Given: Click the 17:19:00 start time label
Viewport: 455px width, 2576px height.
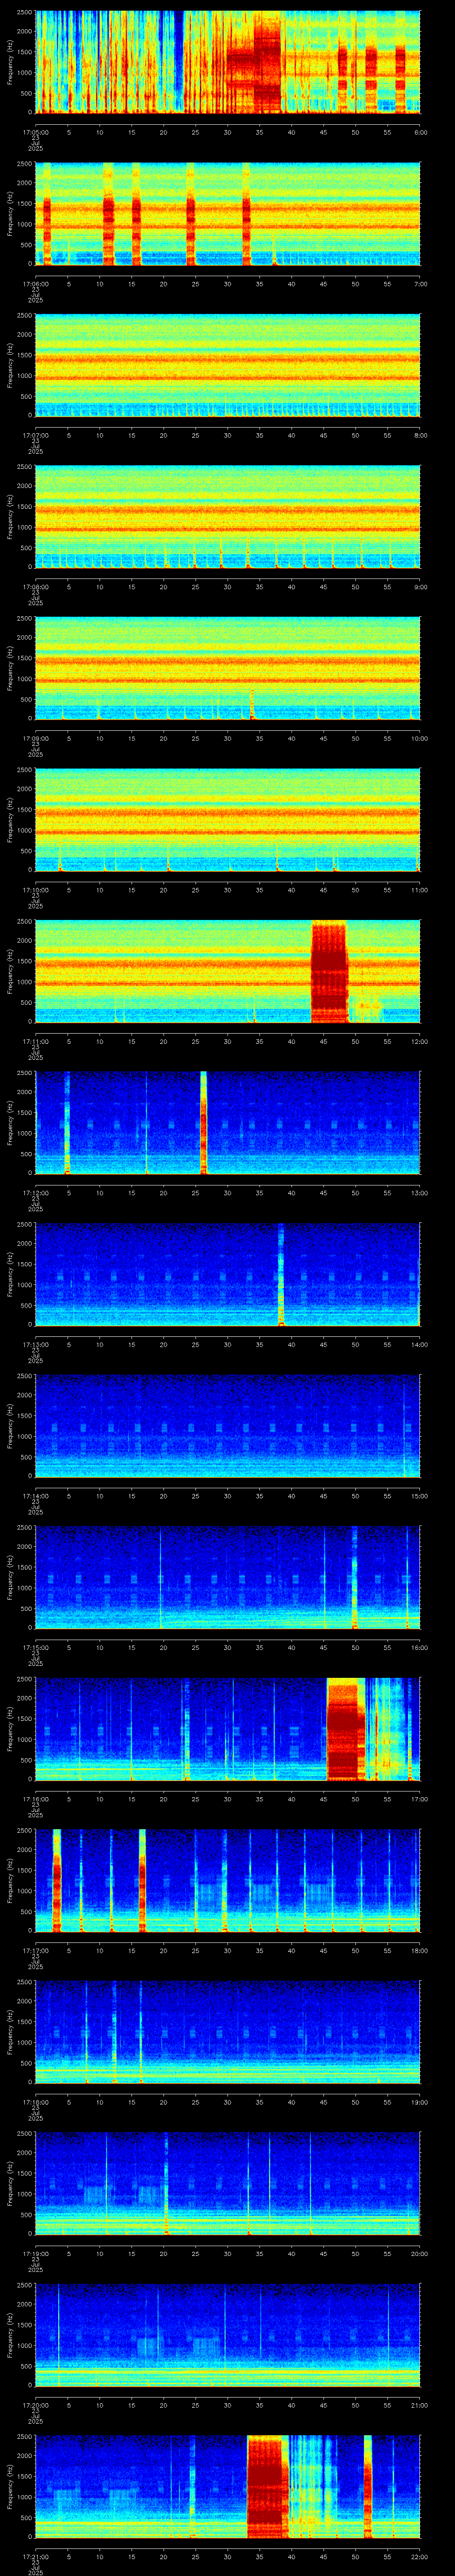Looking at the screenshot, I should (35, 2254).
